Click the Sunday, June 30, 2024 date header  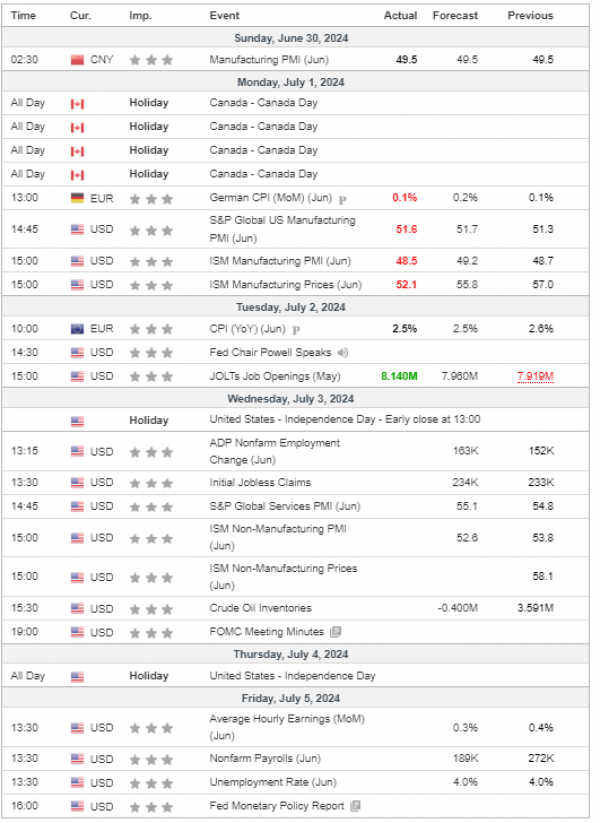pos(291,38)
